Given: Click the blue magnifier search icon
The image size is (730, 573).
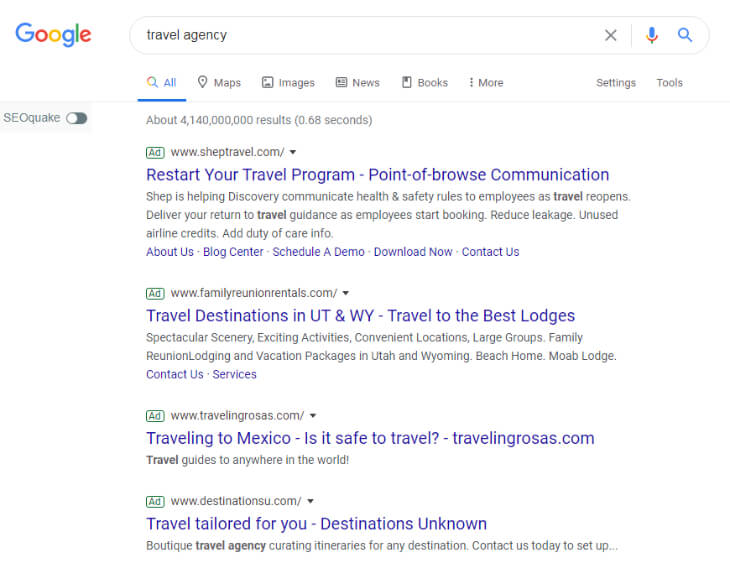Looking at the screenshot, I should tap(684, 34).
